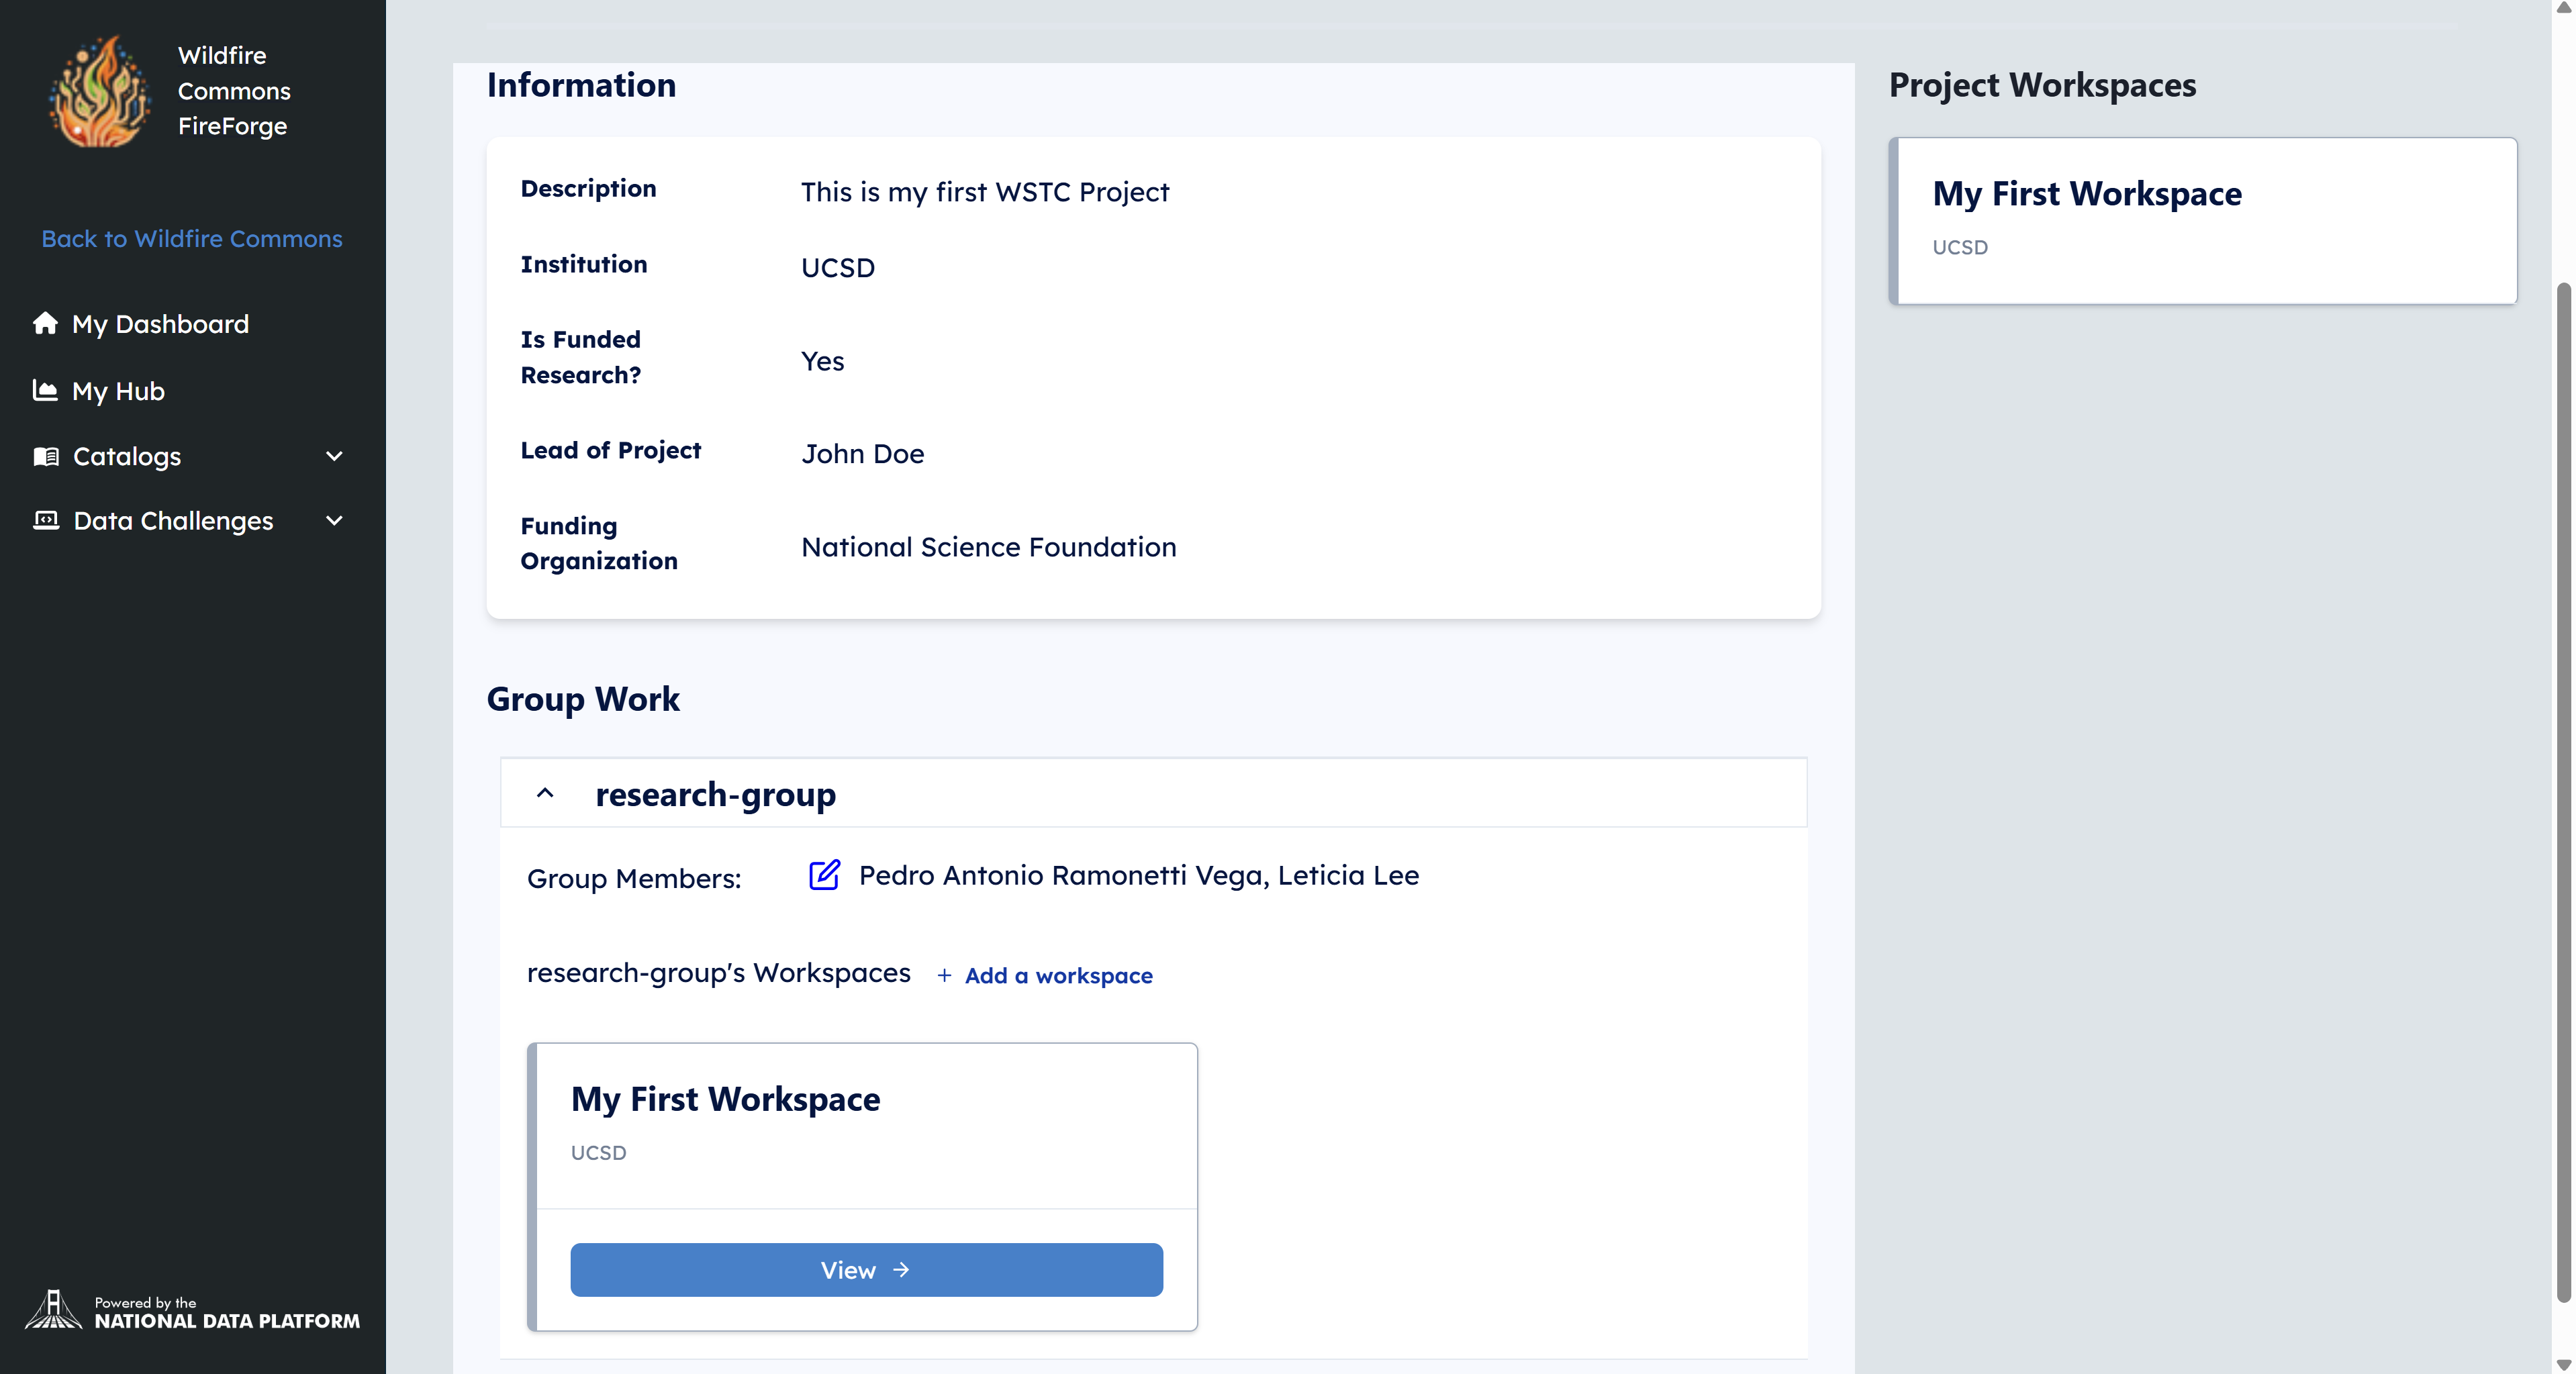Open My Dashboard in the sidebar

[160, 324]
